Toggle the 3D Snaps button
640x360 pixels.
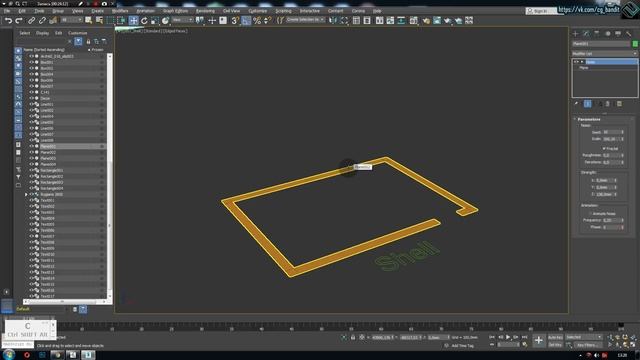pos(235,20)
